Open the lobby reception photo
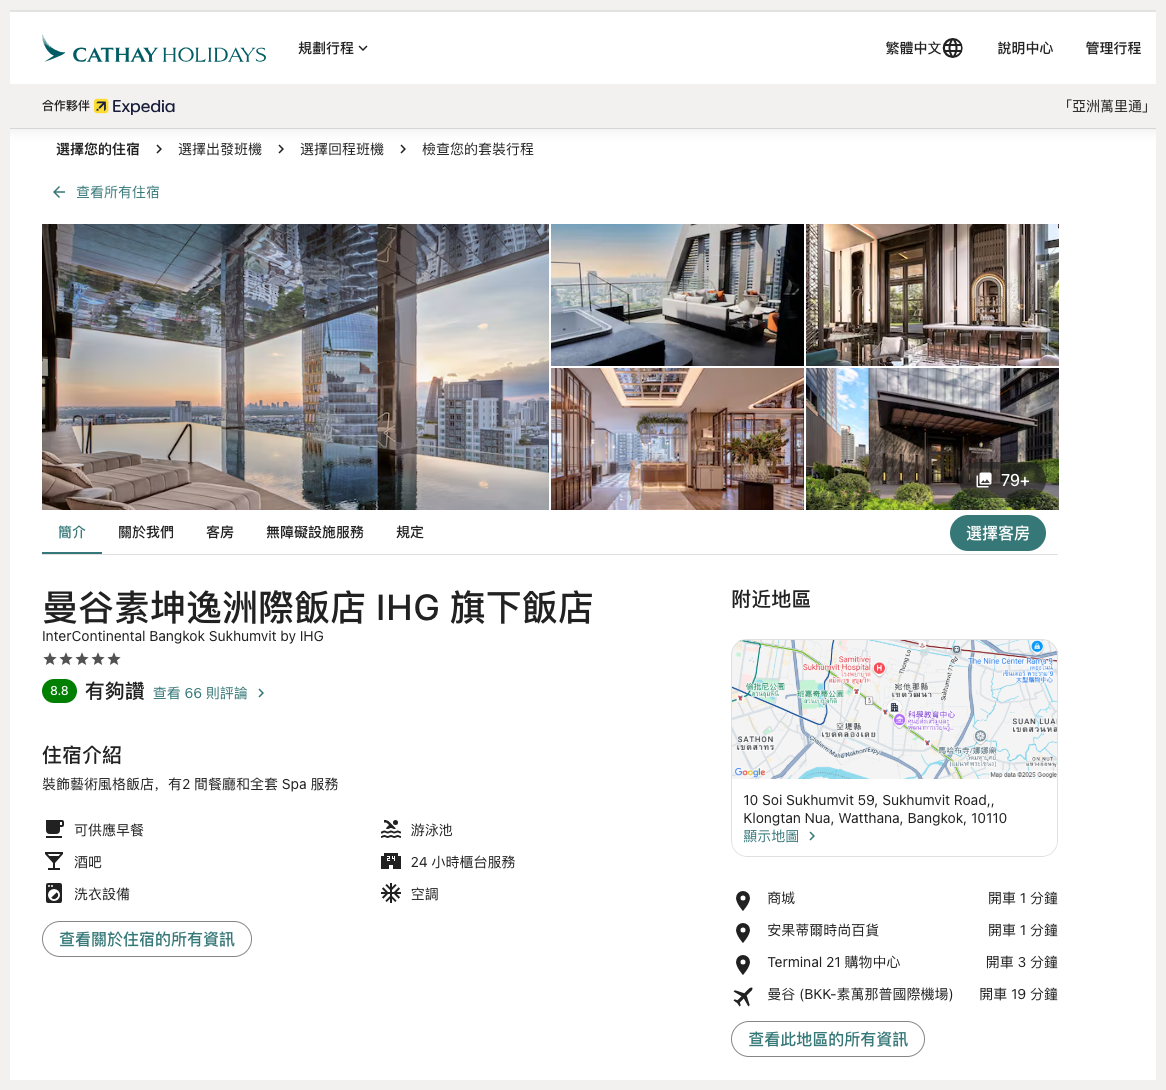The width and height of the screenshot is (1166, 1090). pos(677,439)
